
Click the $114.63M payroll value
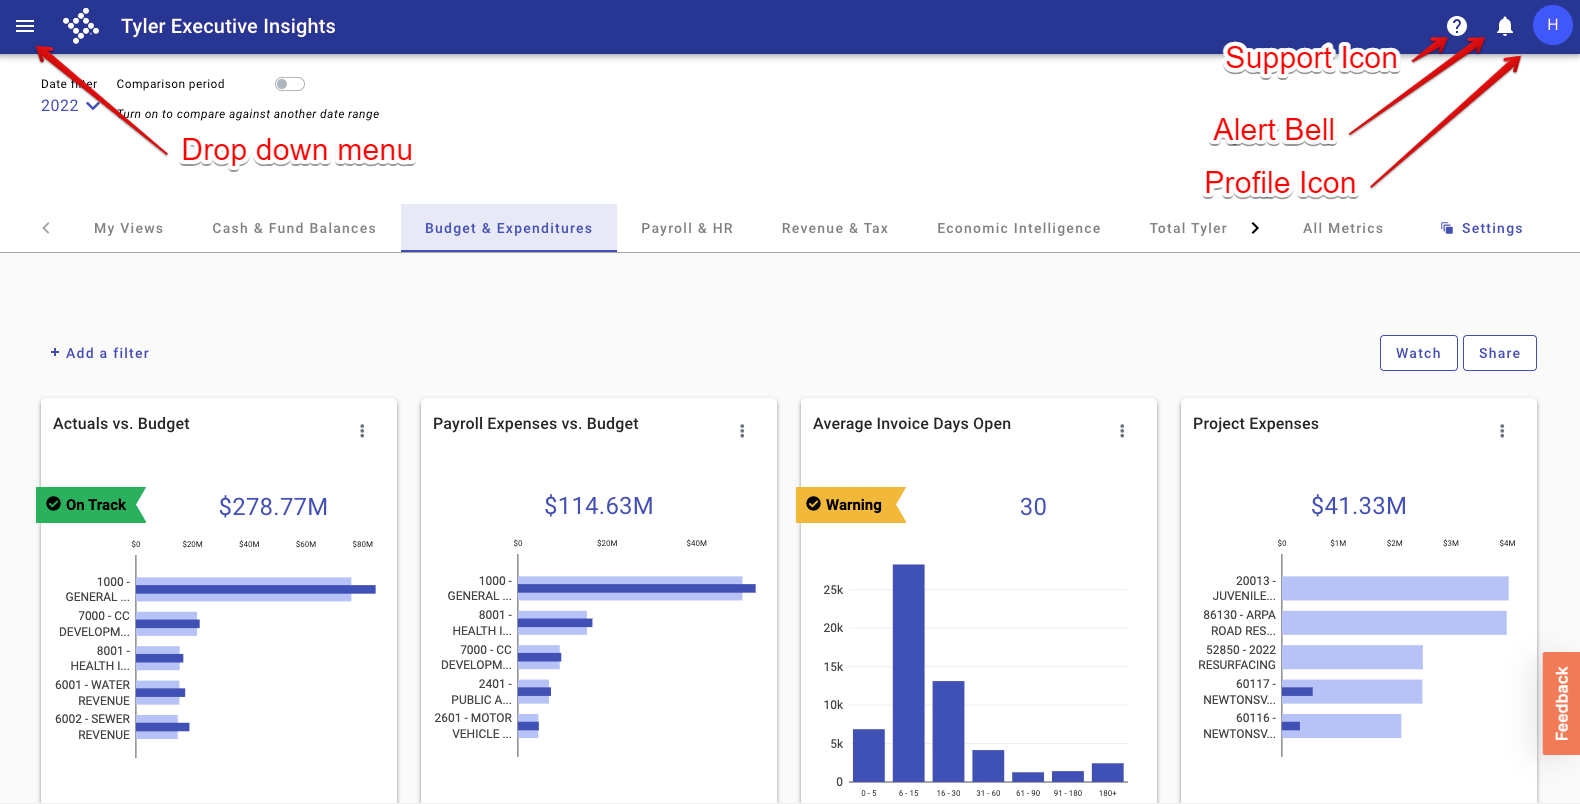tap(599, 506)
